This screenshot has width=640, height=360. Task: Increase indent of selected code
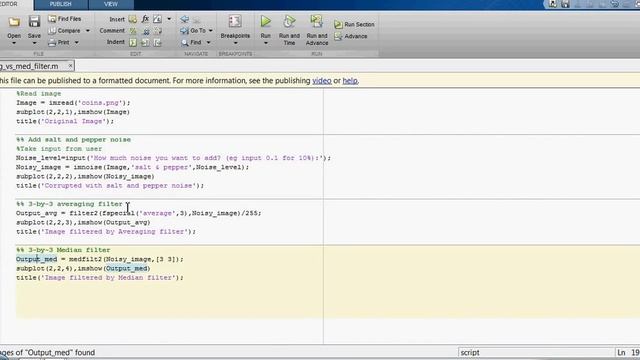(145, 42)
